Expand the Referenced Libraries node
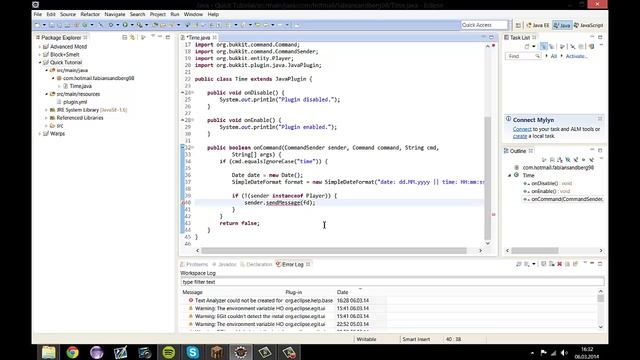Viewport: 640px width, 360px height. coord(47,118)
